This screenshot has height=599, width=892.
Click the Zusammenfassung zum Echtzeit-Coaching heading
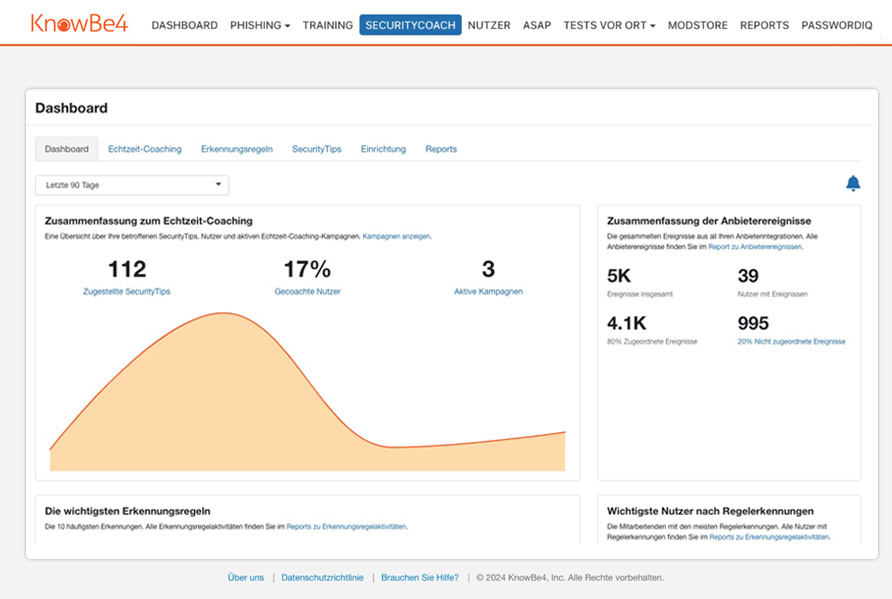(148, 221)
